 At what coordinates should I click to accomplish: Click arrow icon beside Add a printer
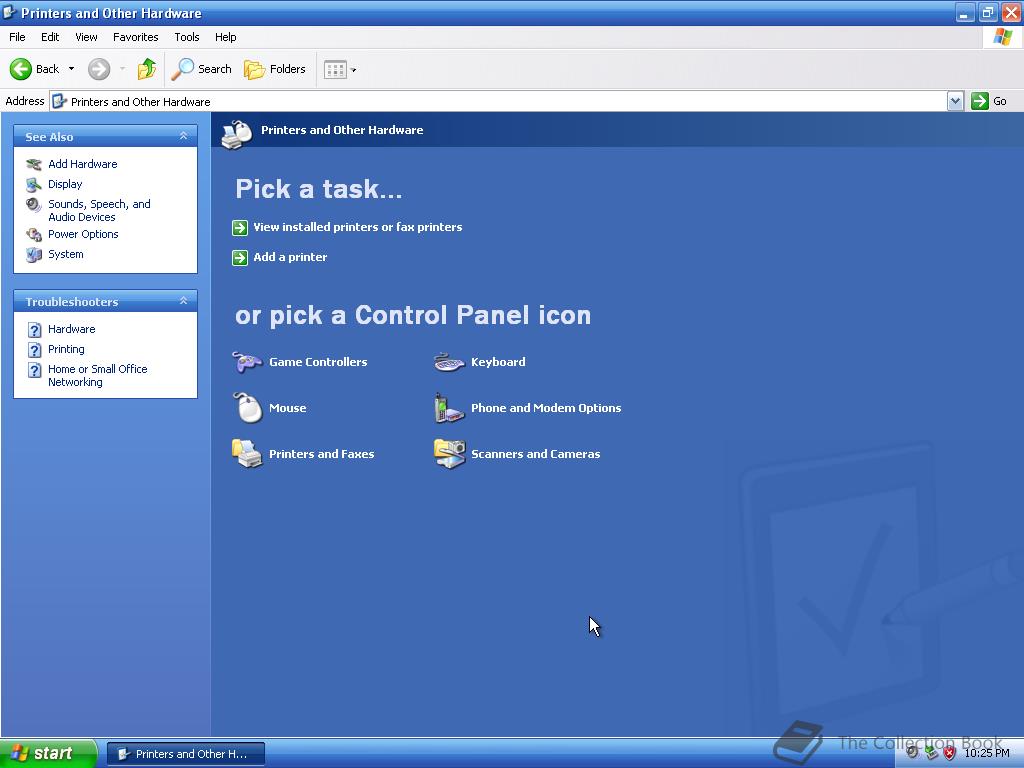(x=240, y=257)
